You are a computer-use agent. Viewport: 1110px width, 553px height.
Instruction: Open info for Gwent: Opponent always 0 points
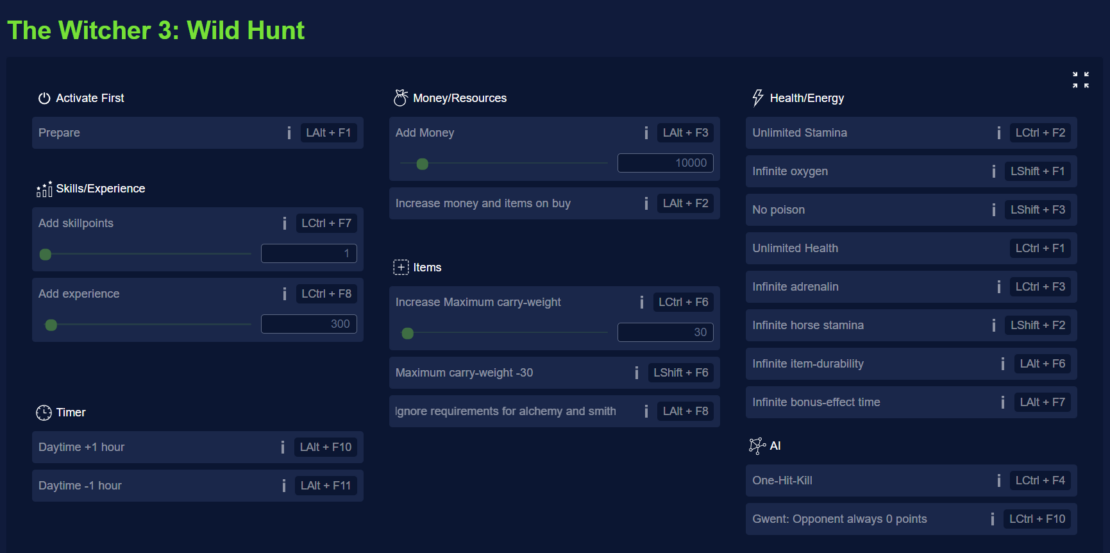[992, 520]
